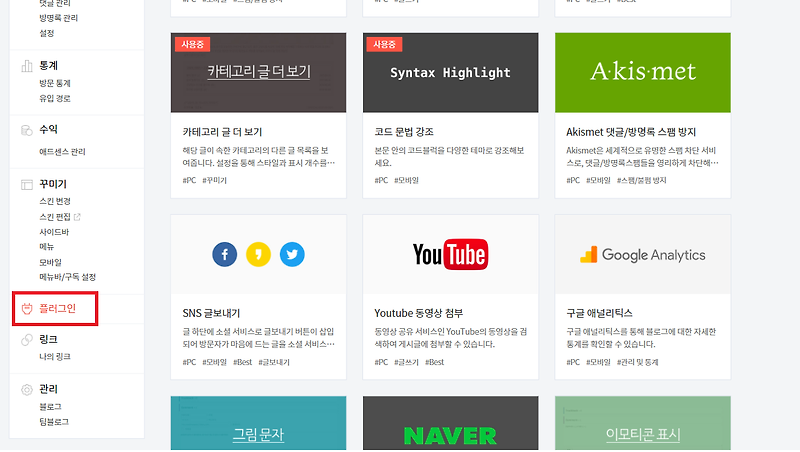The image size is (800, 452).
Task: Click #관리 및 통계 tag on analytics card
Action: point(638,362)
